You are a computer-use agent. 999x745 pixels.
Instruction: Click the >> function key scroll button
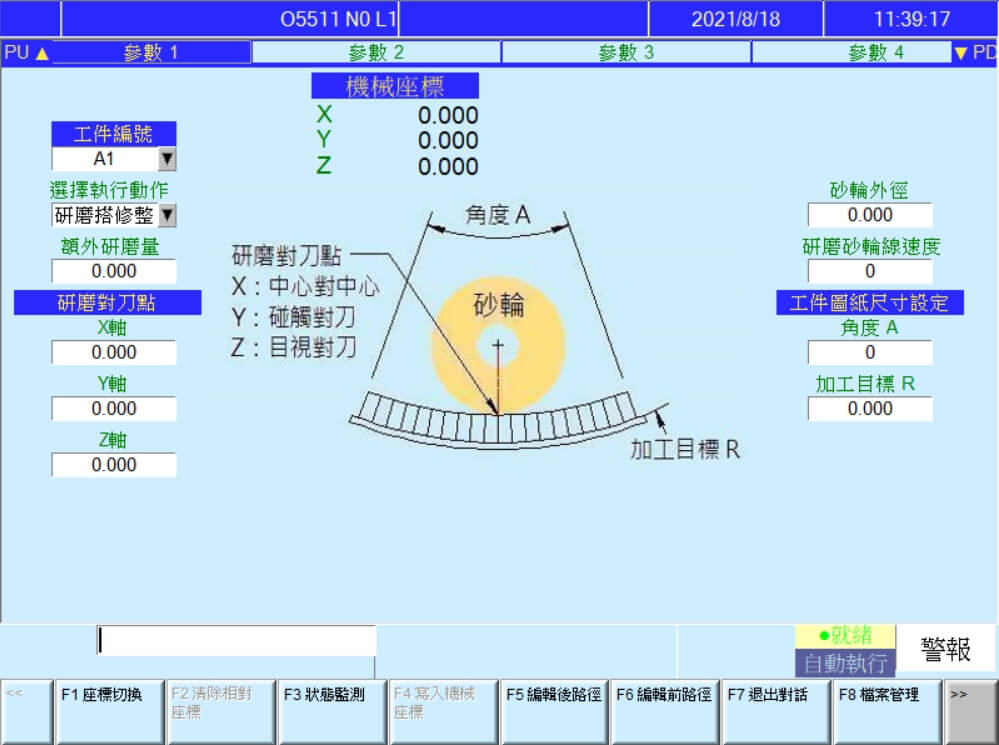click(x=970, y=712)
